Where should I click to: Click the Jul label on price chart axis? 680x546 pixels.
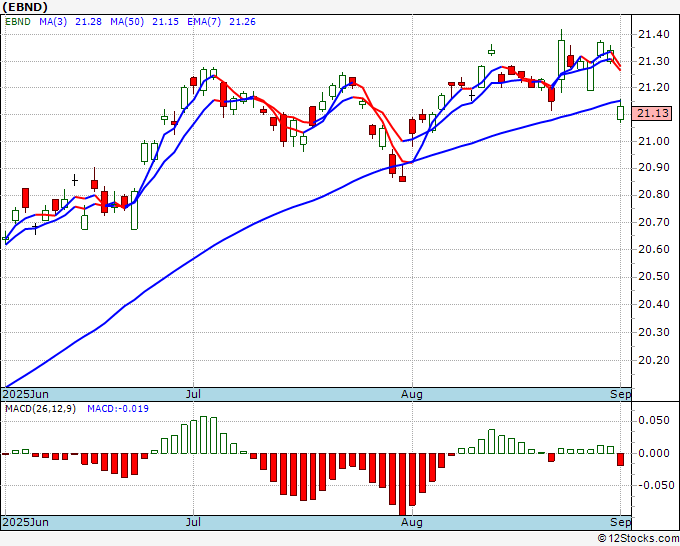coord(193,394)
